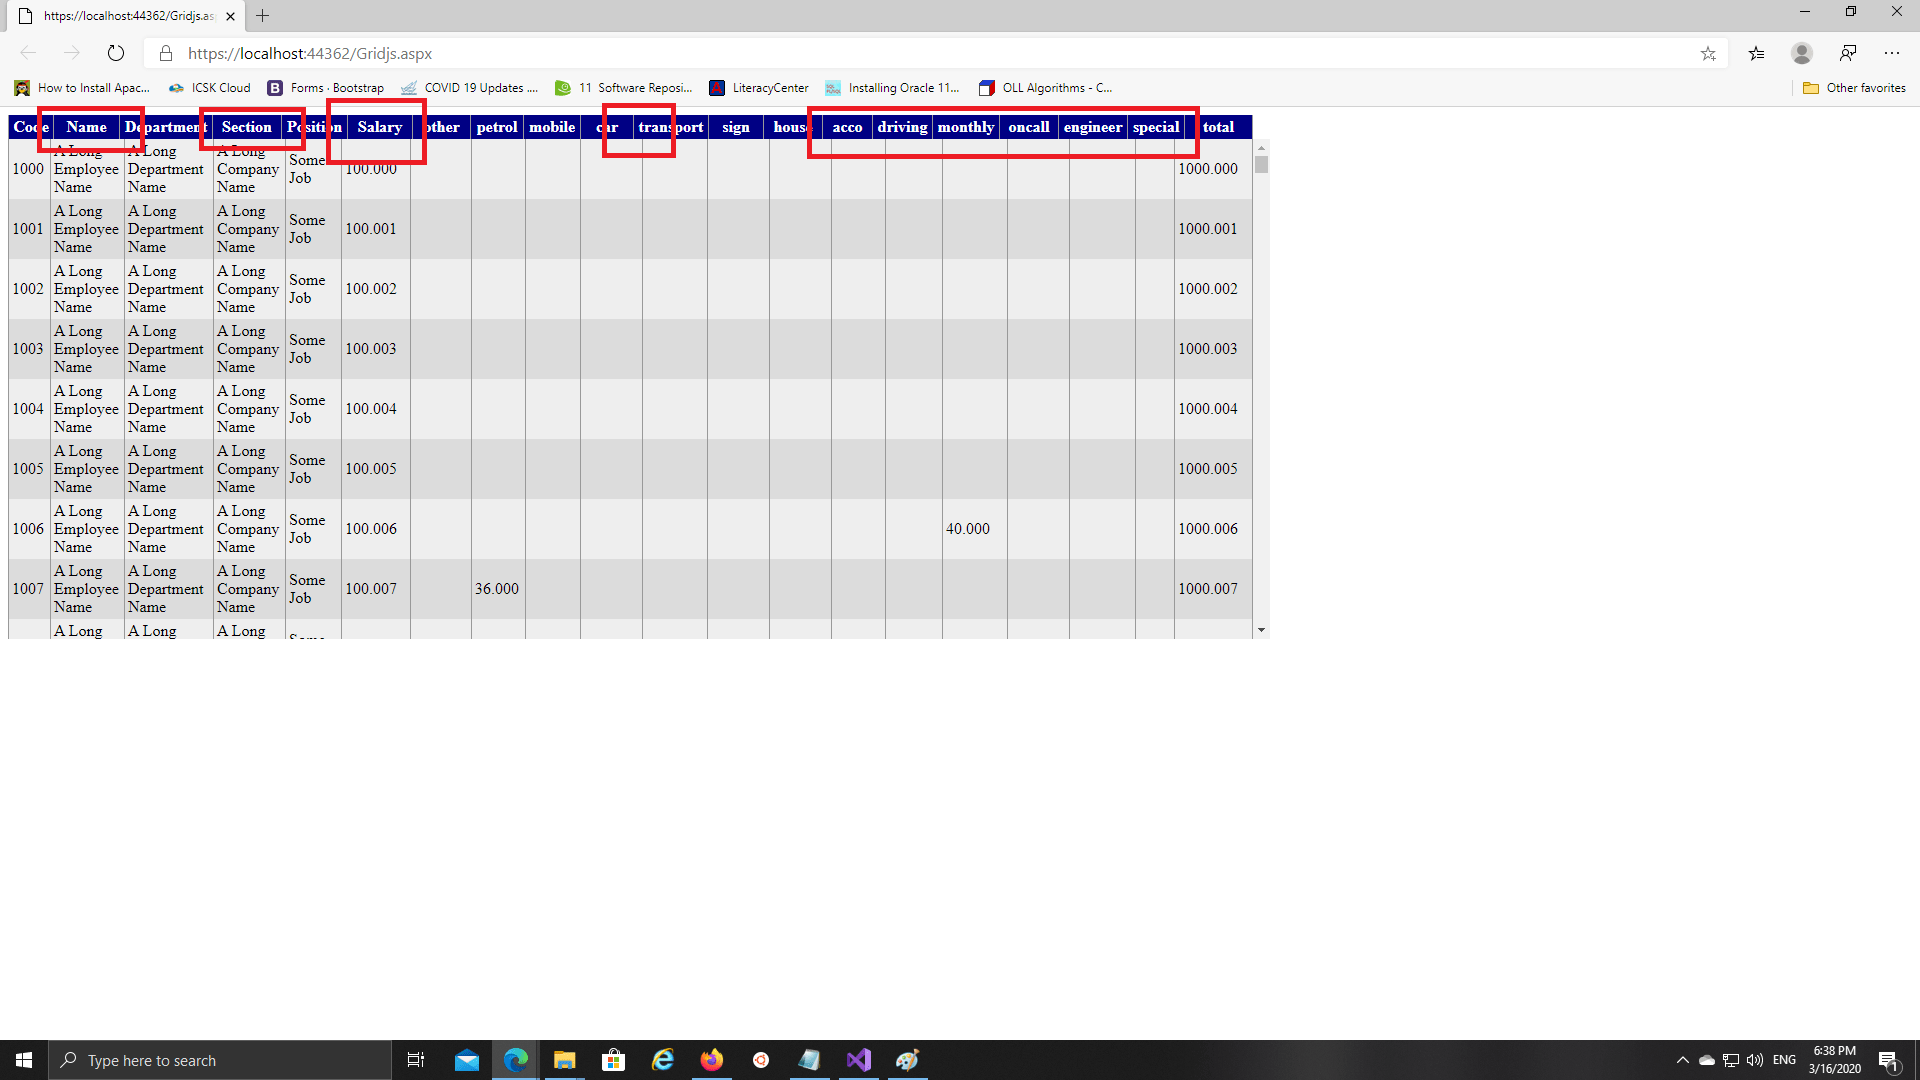1920x1080 pixels.
Task: Open Task View on taskbar
Action: [416, 1060]
